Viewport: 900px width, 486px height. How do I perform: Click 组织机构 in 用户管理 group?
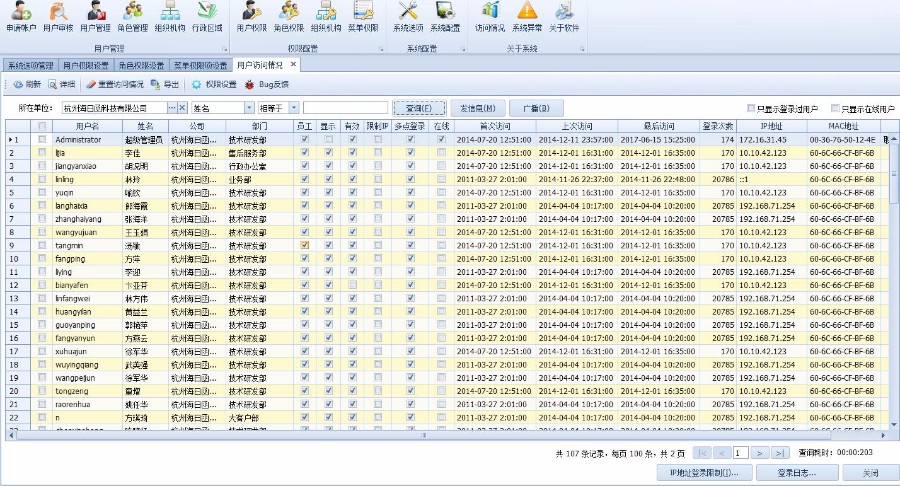point(170,17)
